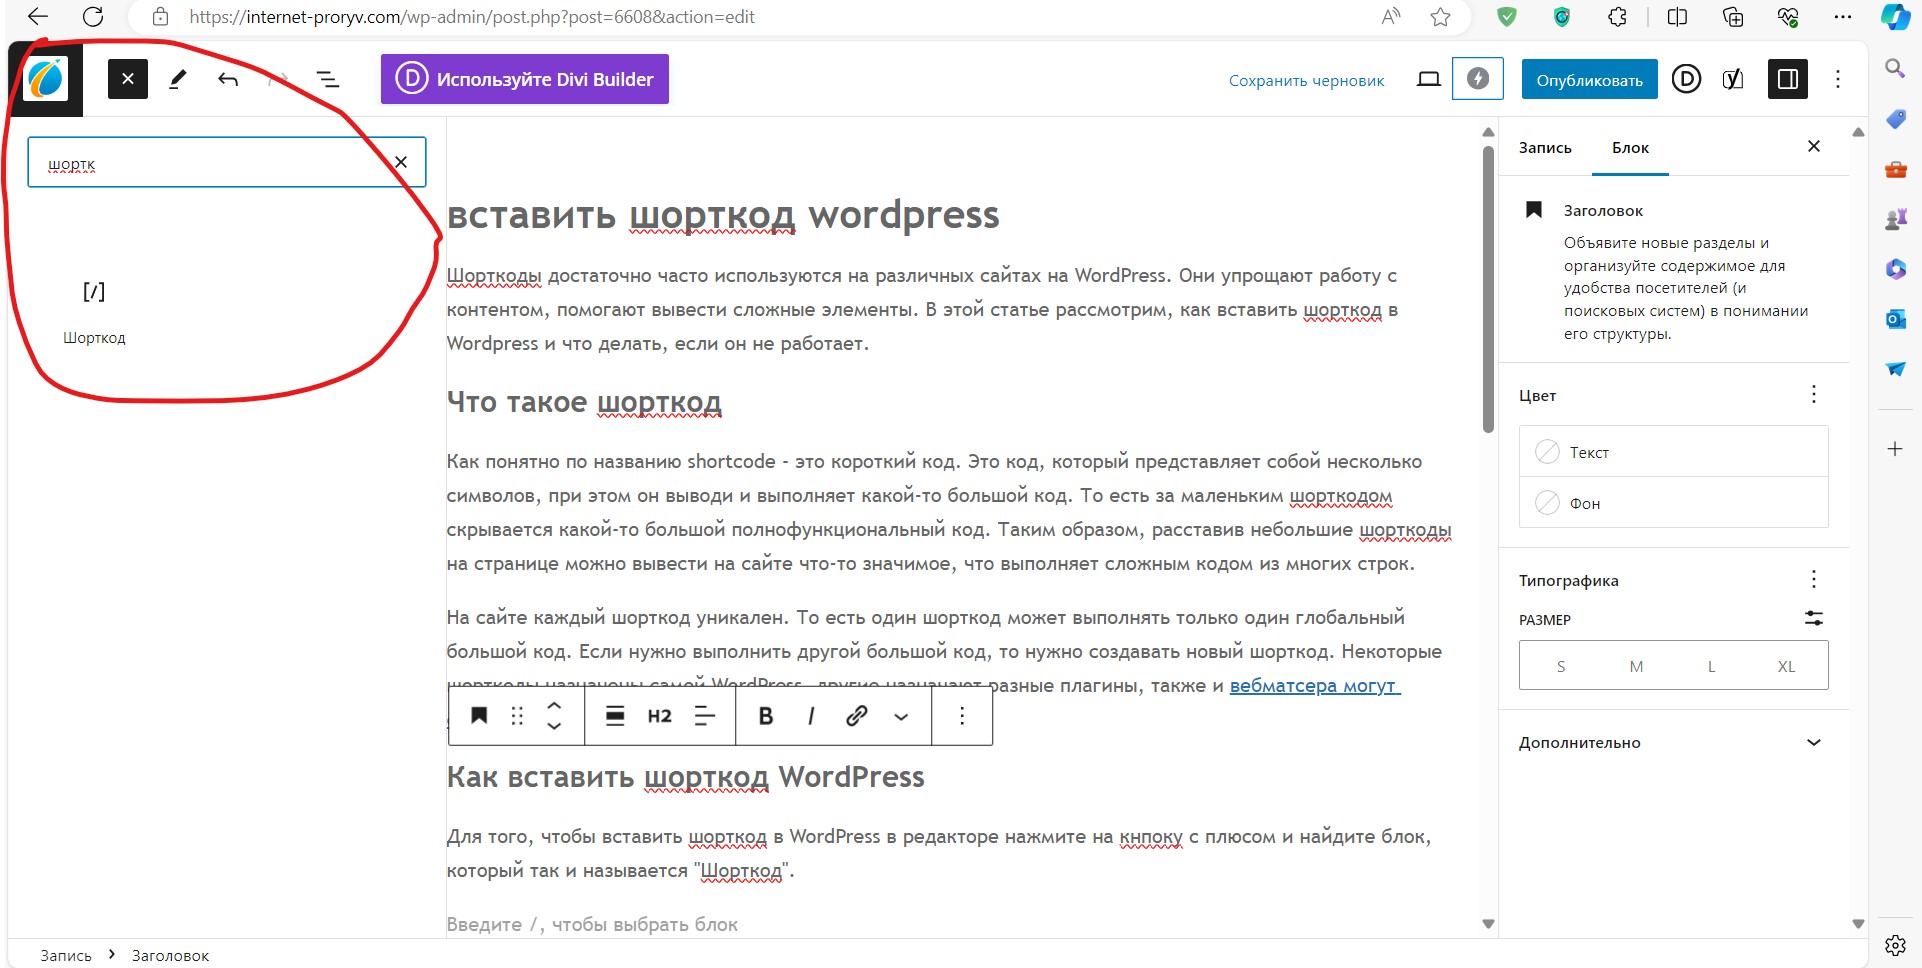Publish the post
This screenshot has height=968, width=1922.
[x=1590, y=80]
